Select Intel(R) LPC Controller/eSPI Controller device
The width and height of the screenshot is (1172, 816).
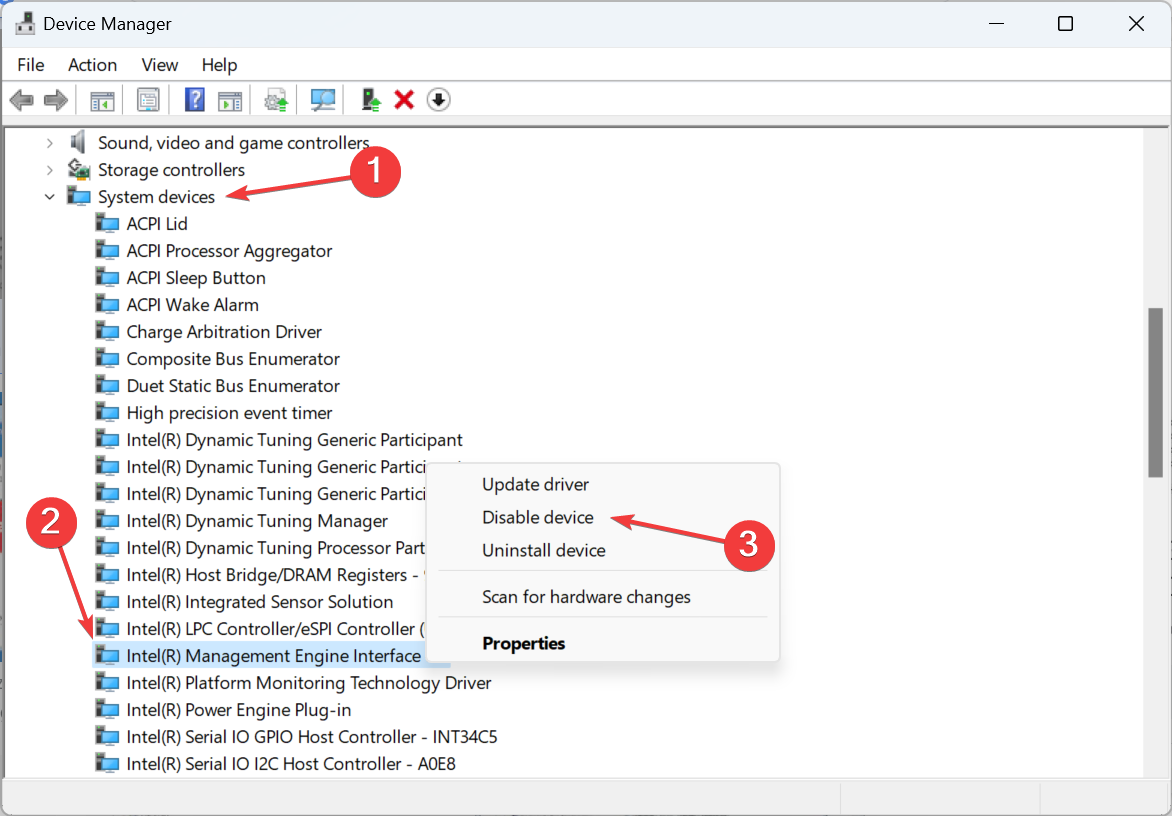275,628
